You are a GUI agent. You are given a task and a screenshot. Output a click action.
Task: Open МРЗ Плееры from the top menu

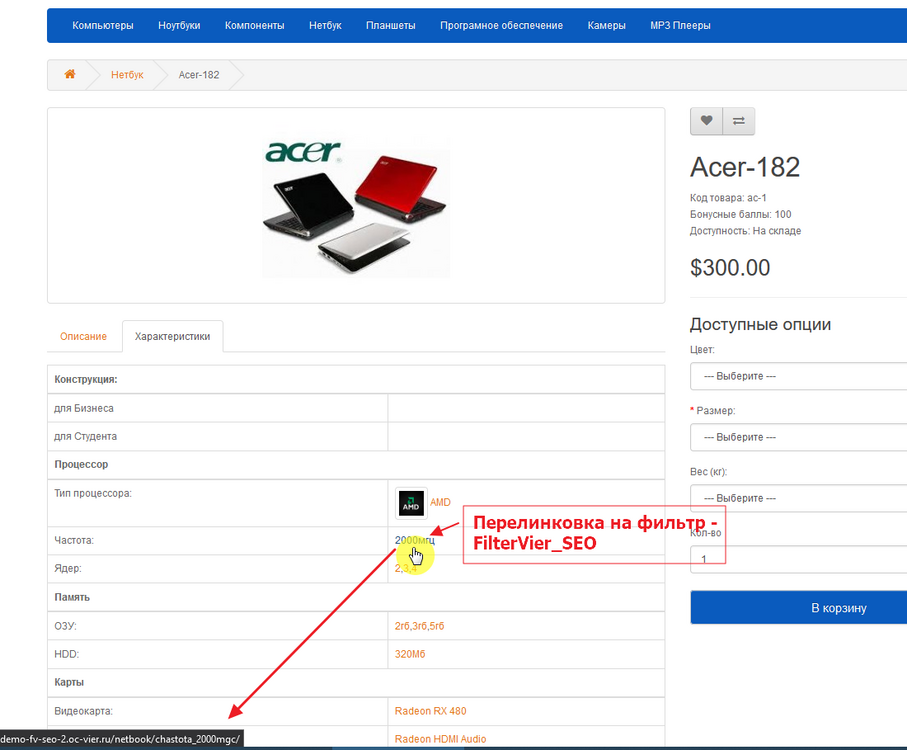coord(679,25)
